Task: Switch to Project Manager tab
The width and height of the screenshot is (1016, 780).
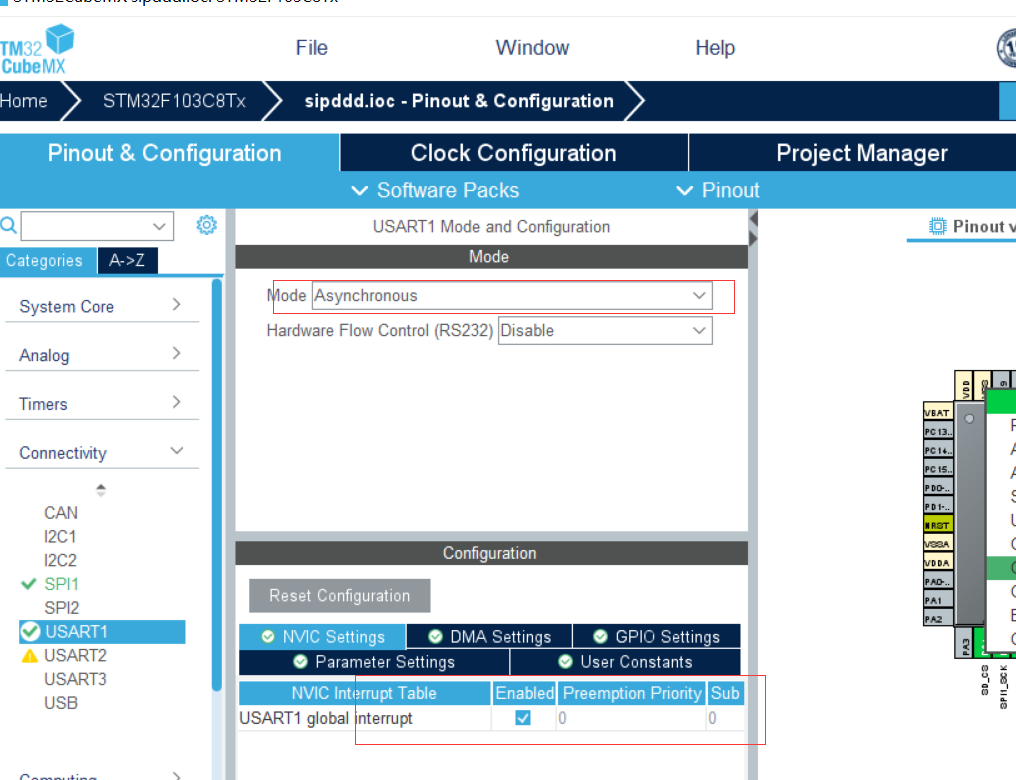Action: coord(862,153)
